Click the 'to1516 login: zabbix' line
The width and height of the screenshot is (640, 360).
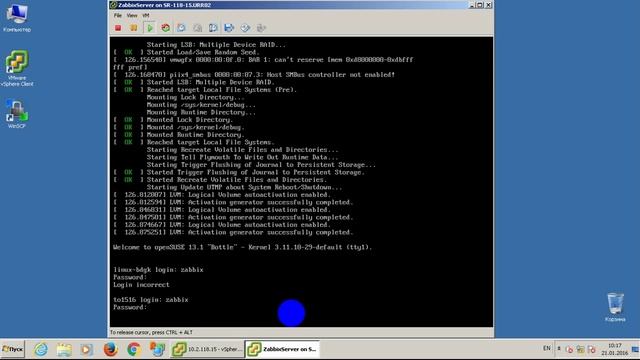click(151, 300)
